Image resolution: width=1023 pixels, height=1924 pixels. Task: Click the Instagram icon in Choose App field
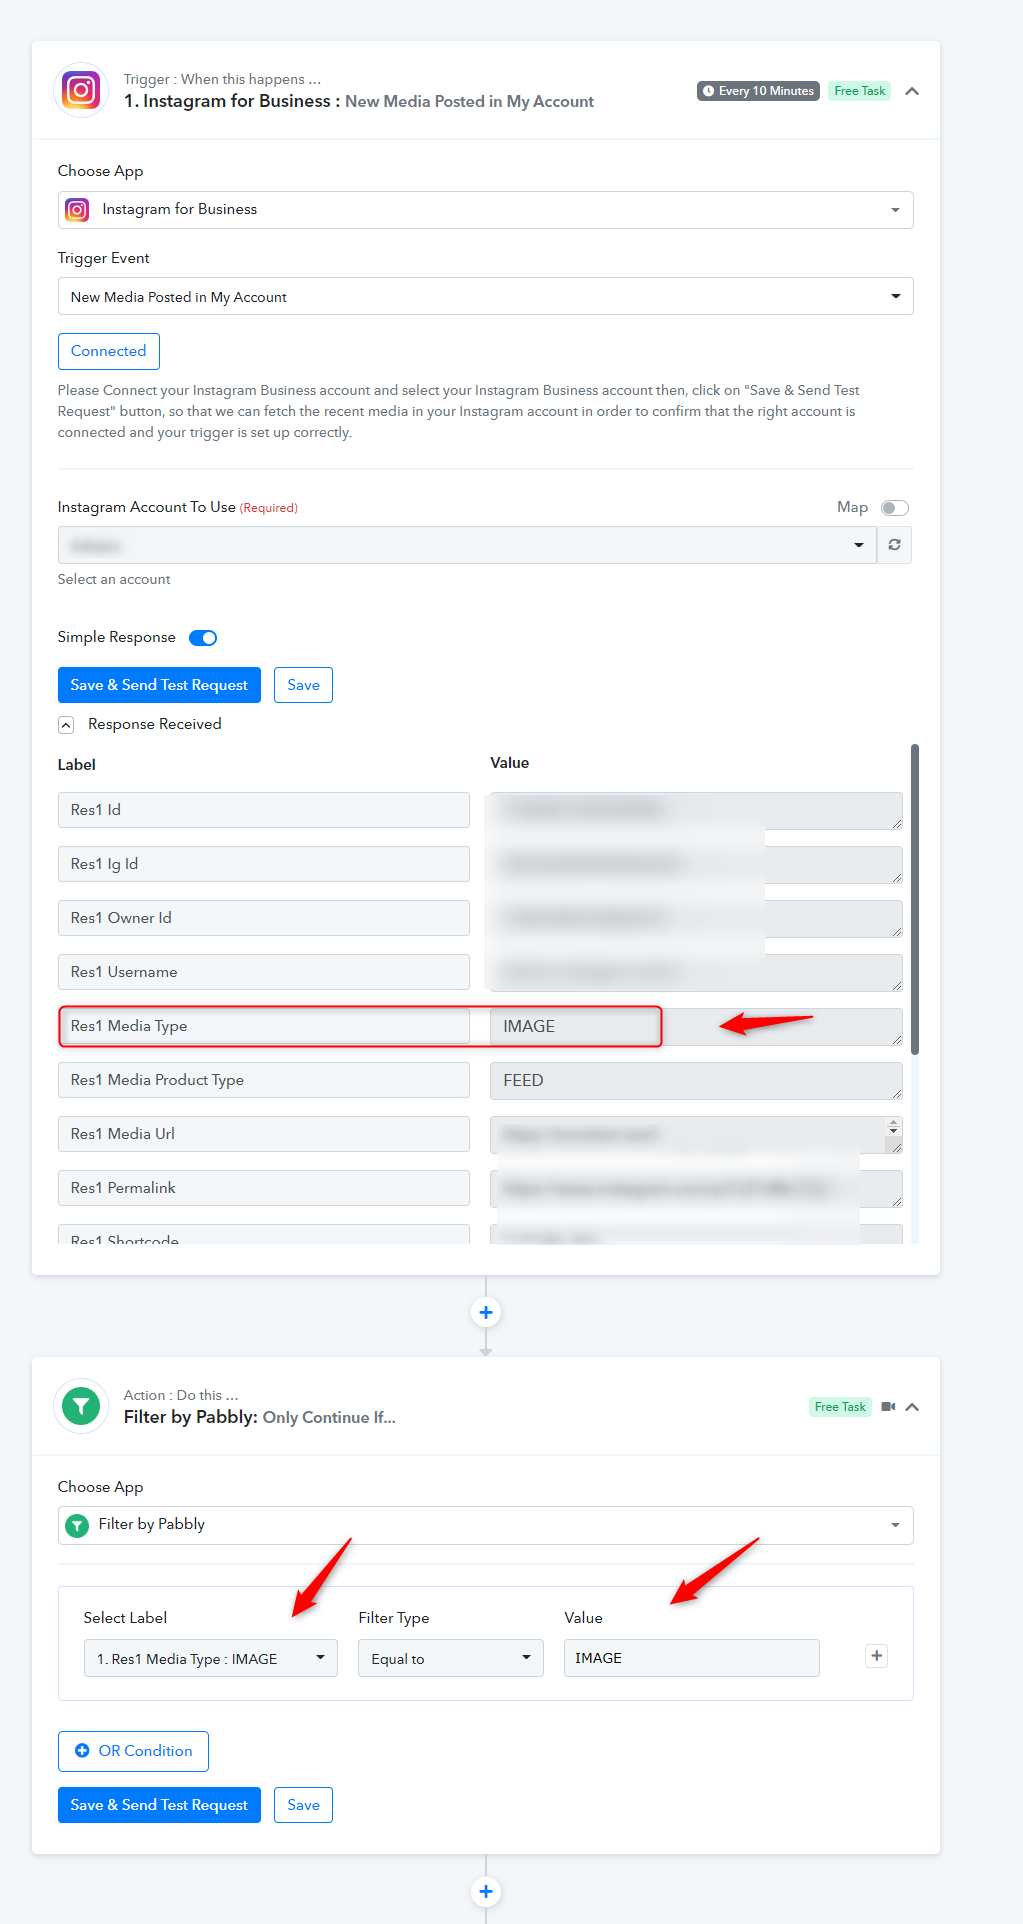[x=77, y=210]
